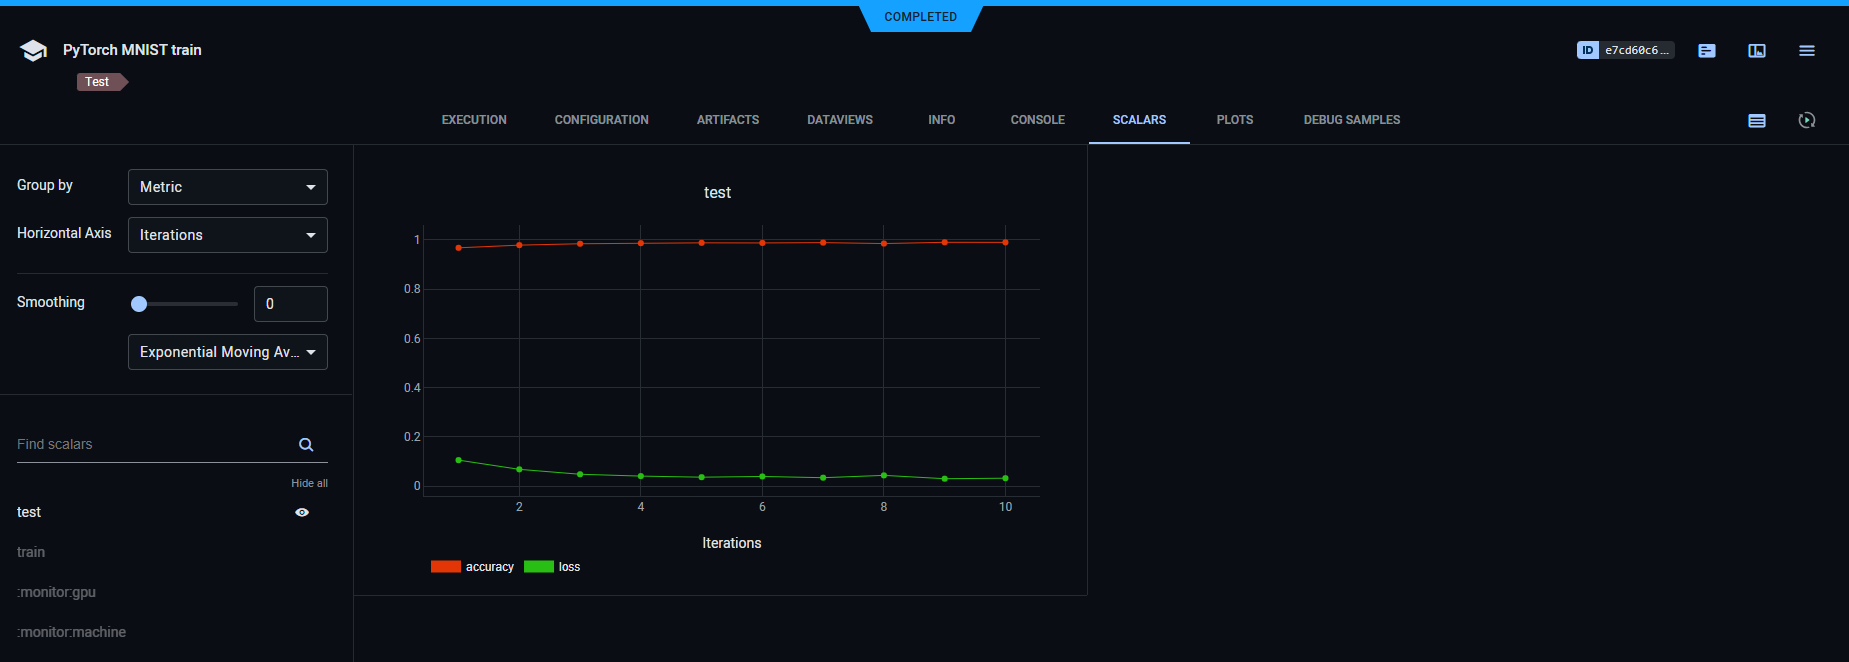
Task: Open full screen details view icon
Action: tap(1756, 51)
